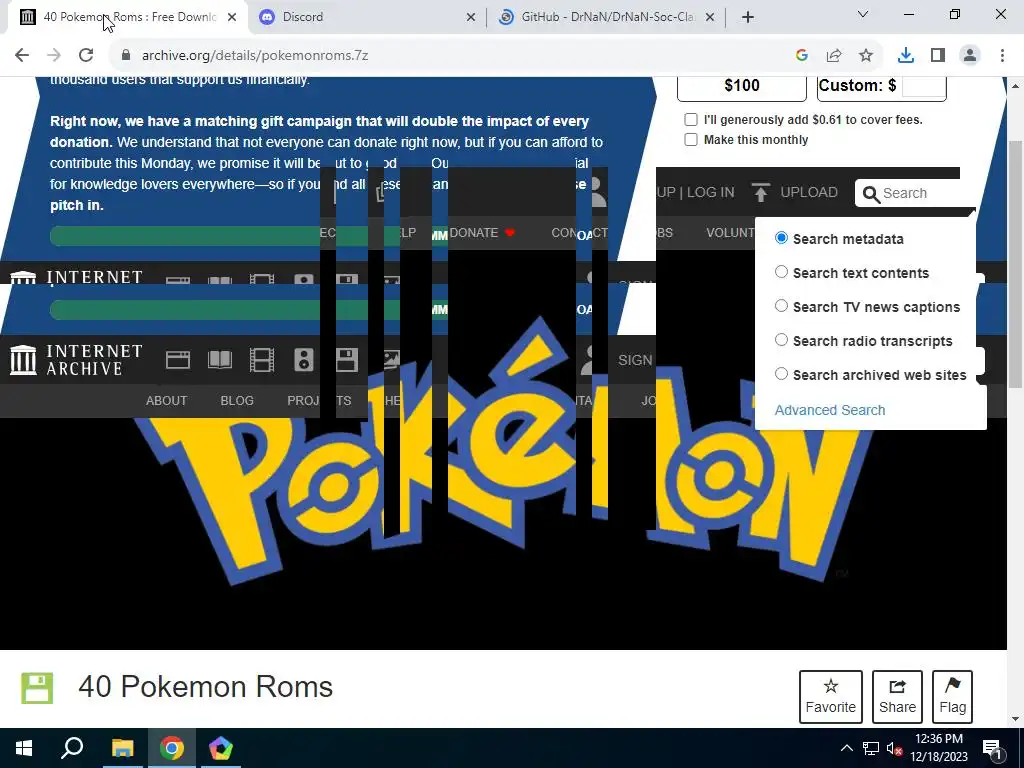This screenshot has width=1024, height=768.
Task: Click the muted volume tray icon
Action: pos(894,748)
